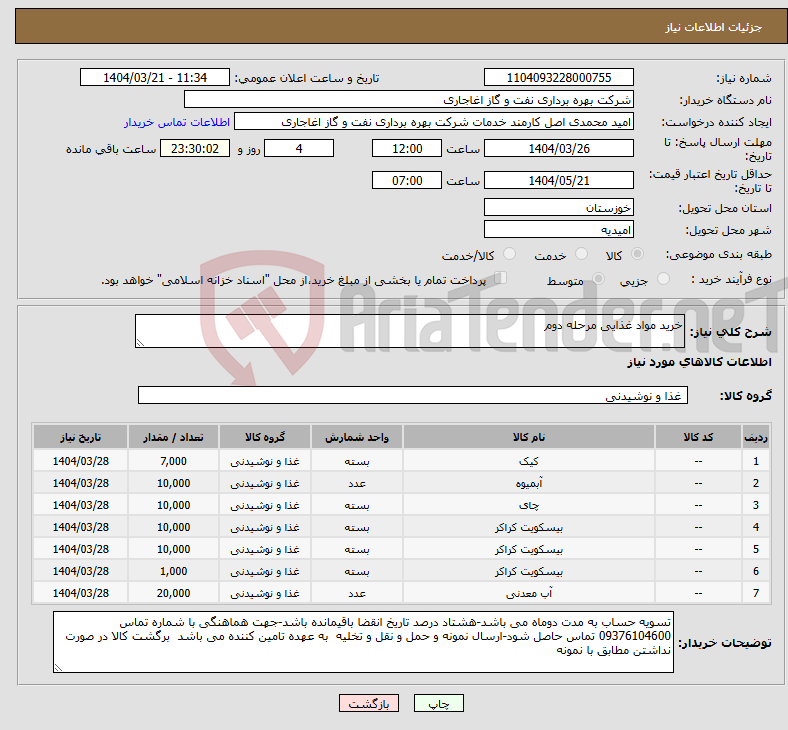
Task: Click the validity hour field 07:00
Action: pyautogui.click(x=407, y=180)
